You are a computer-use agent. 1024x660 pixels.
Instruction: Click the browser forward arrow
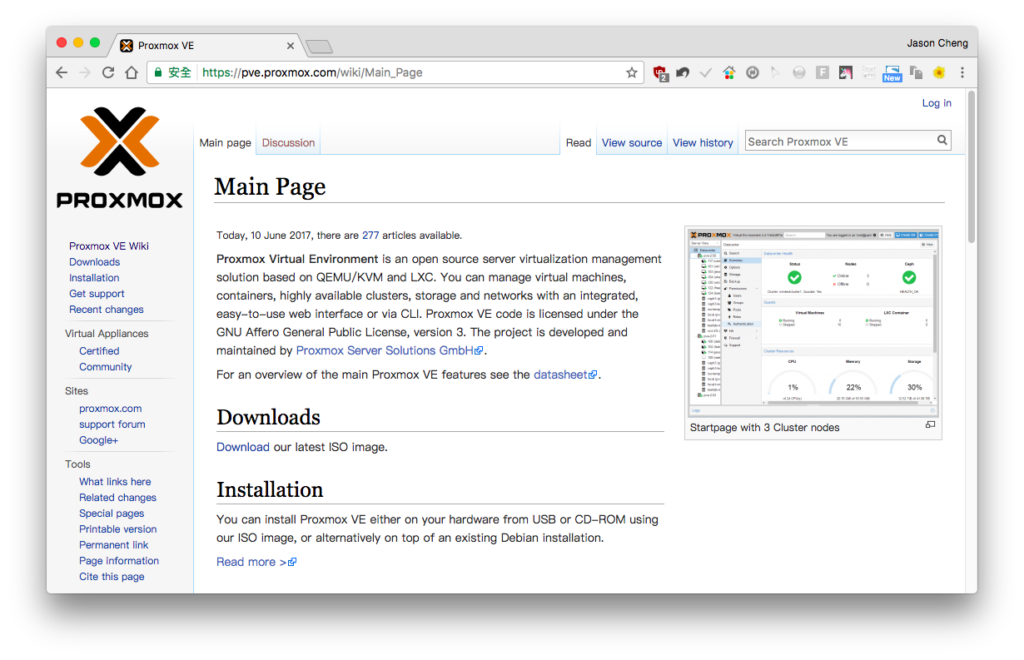(x=85, y=72)
